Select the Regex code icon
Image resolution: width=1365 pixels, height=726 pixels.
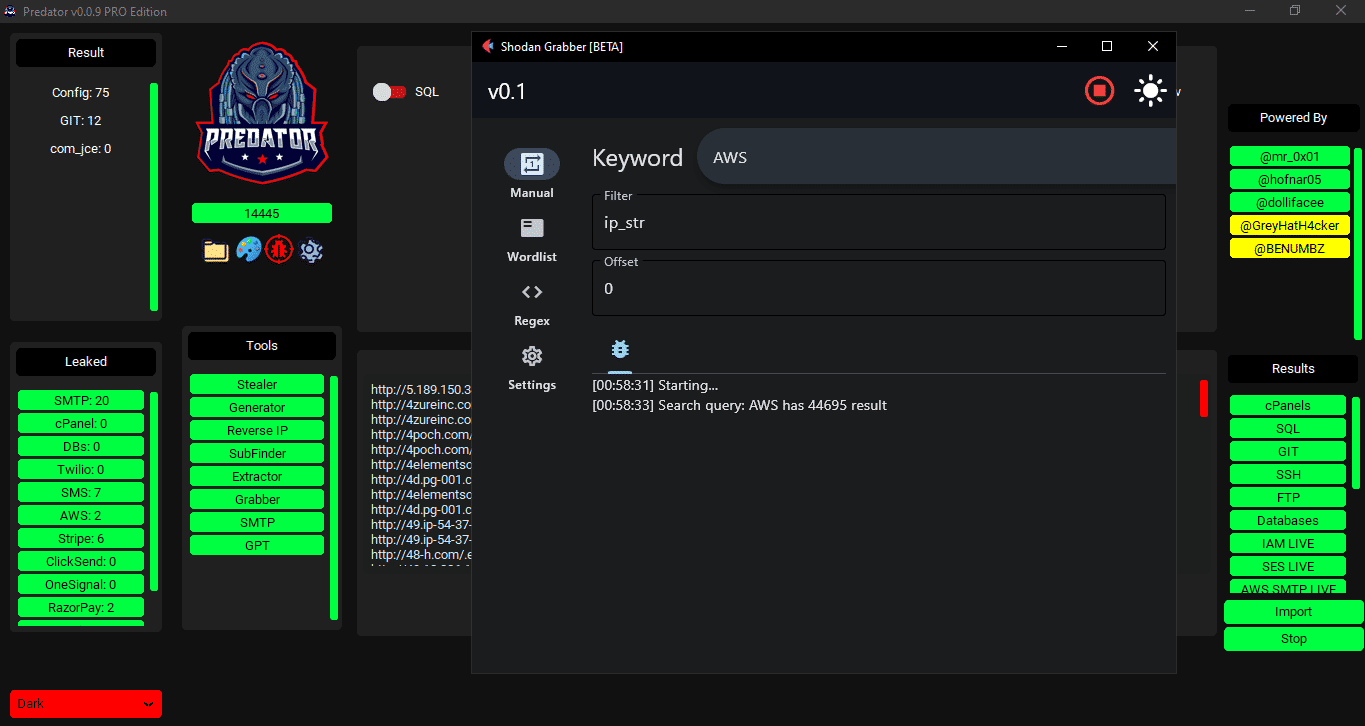click(532, 293)
